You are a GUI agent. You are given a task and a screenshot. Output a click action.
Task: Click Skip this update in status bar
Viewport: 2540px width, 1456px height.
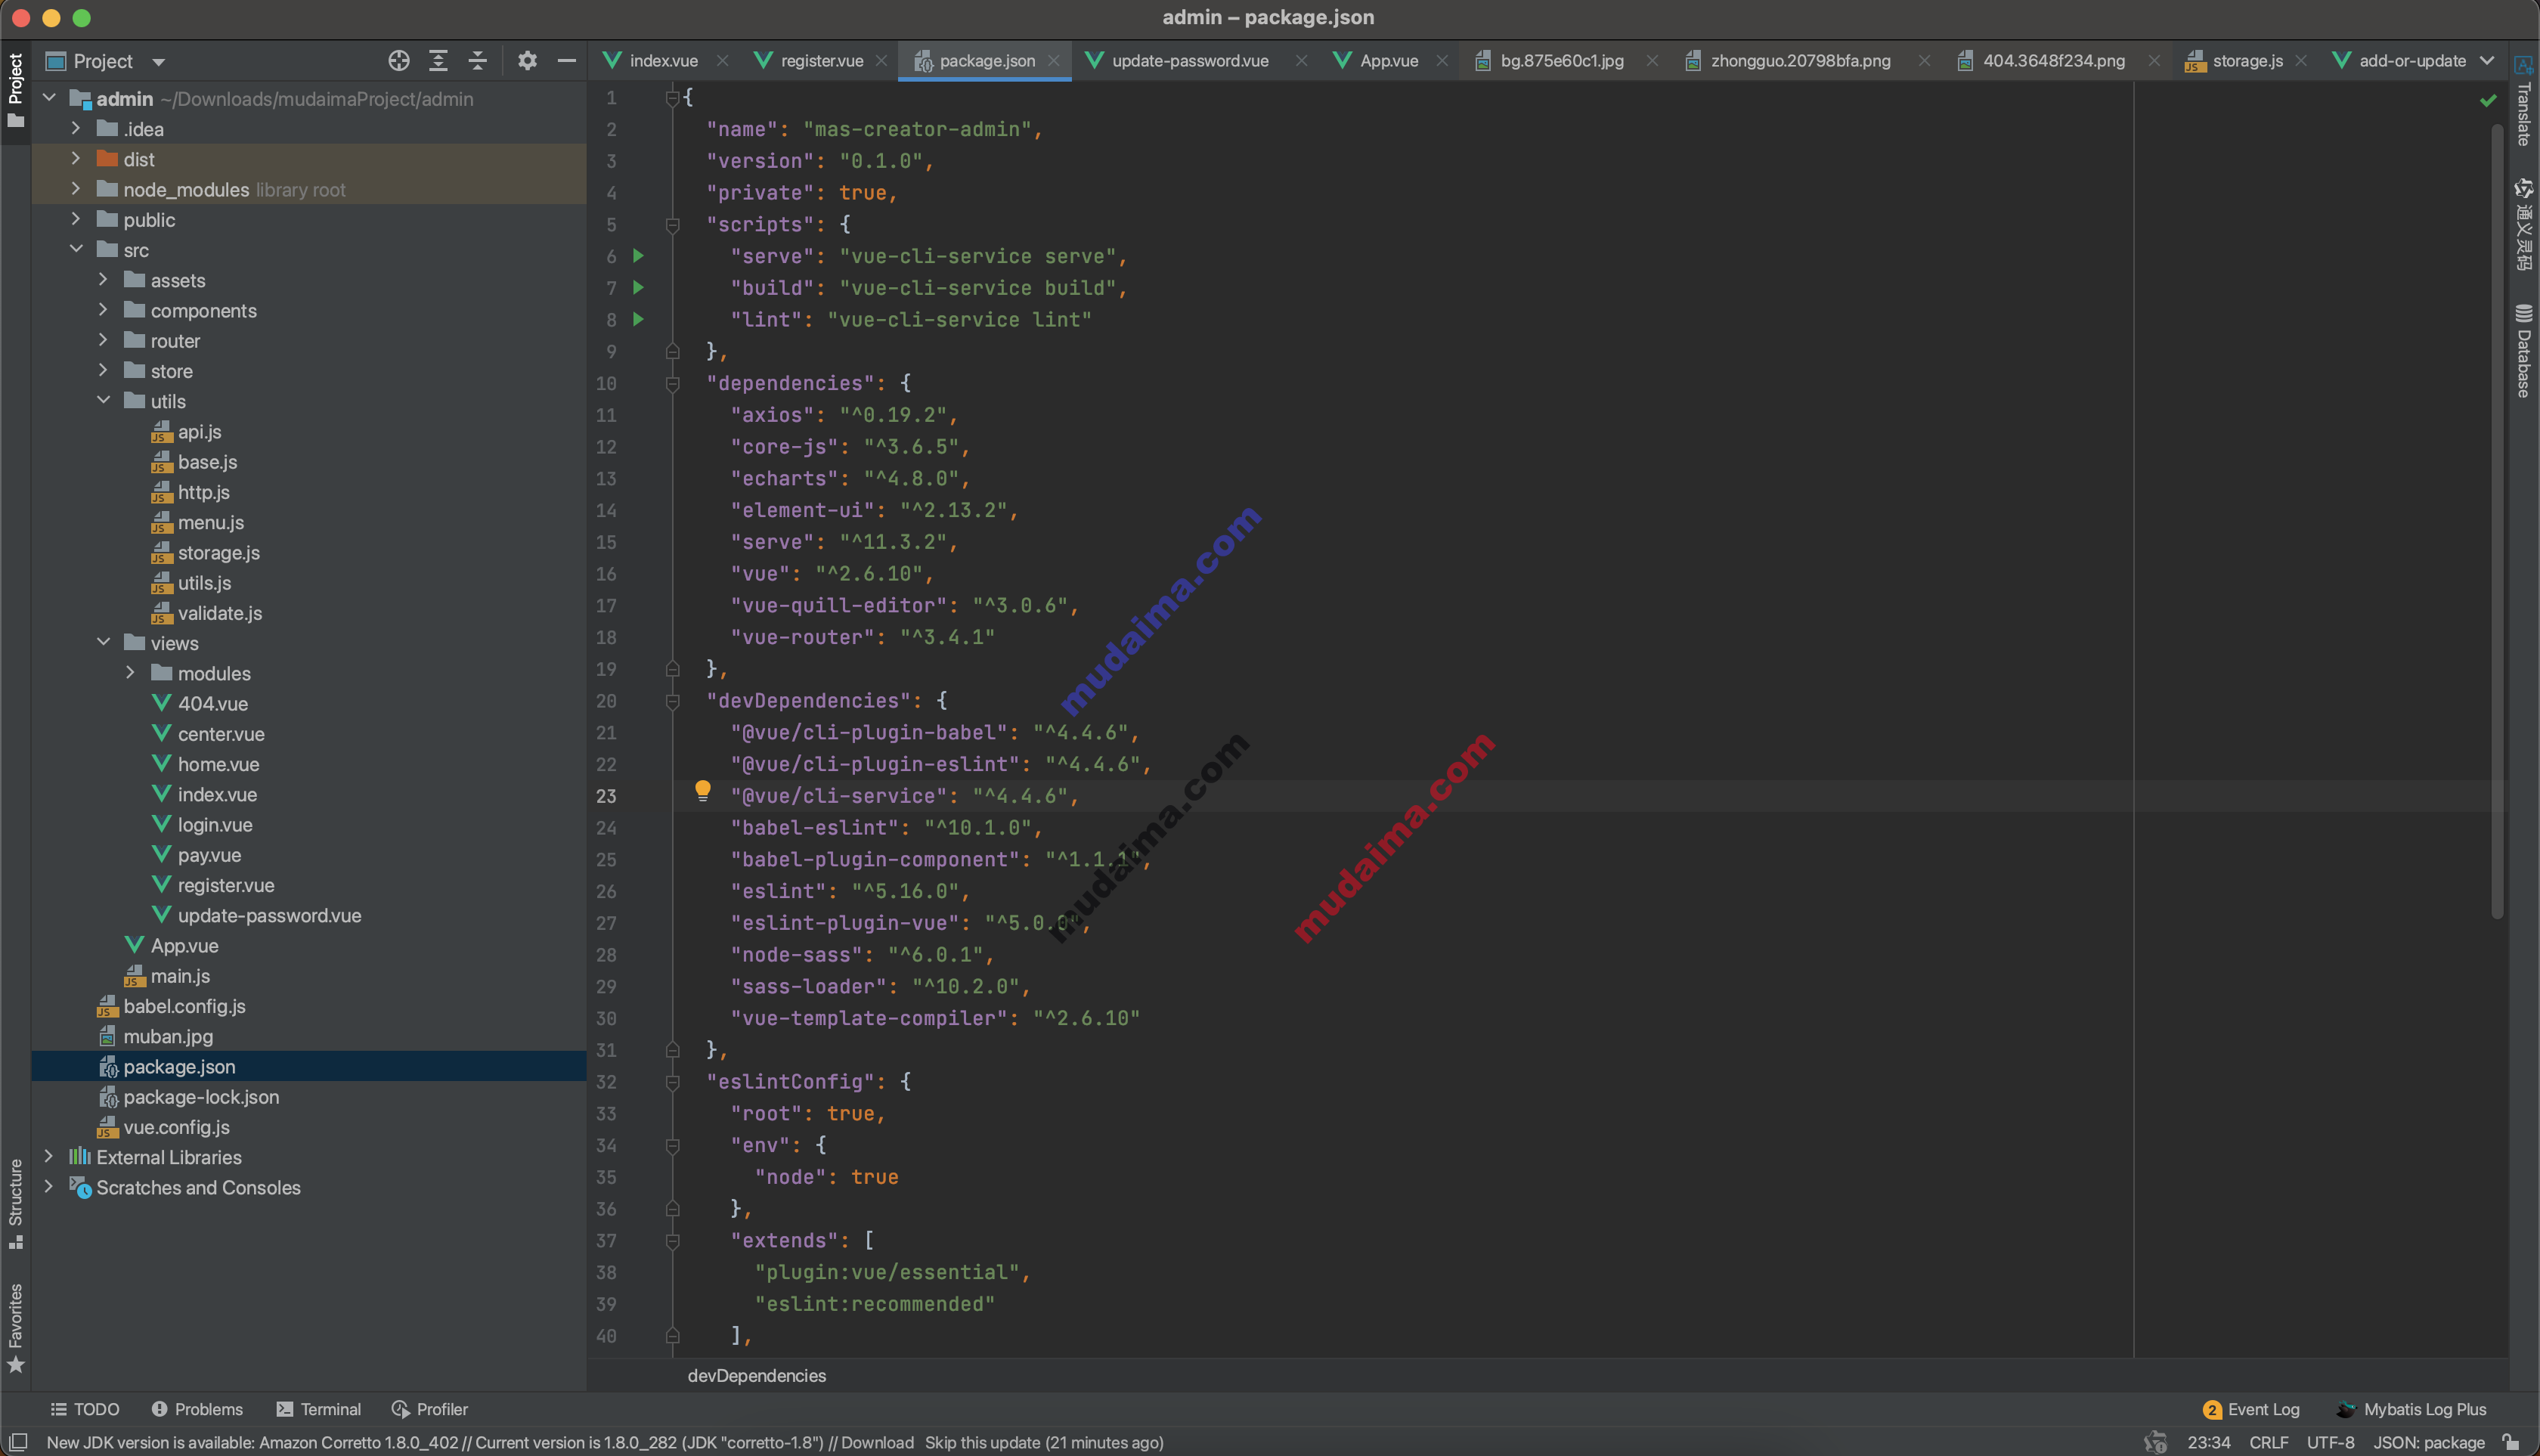(983, 1442)
